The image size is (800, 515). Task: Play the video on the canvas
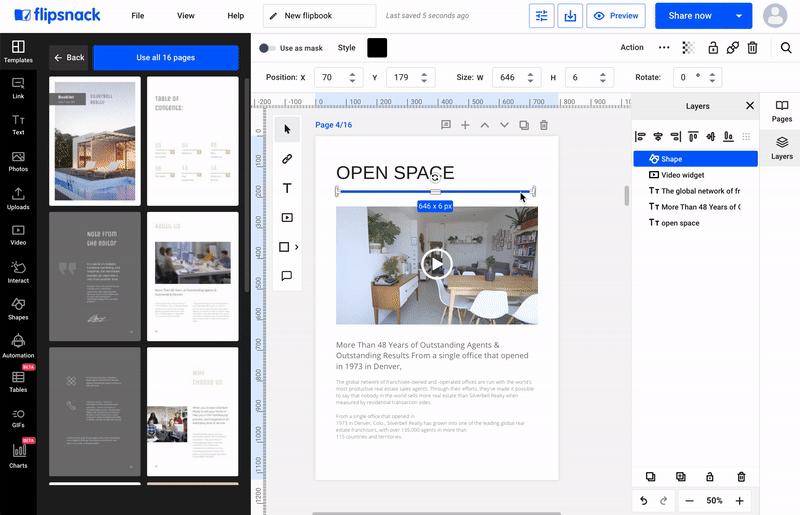pos(437,264)
